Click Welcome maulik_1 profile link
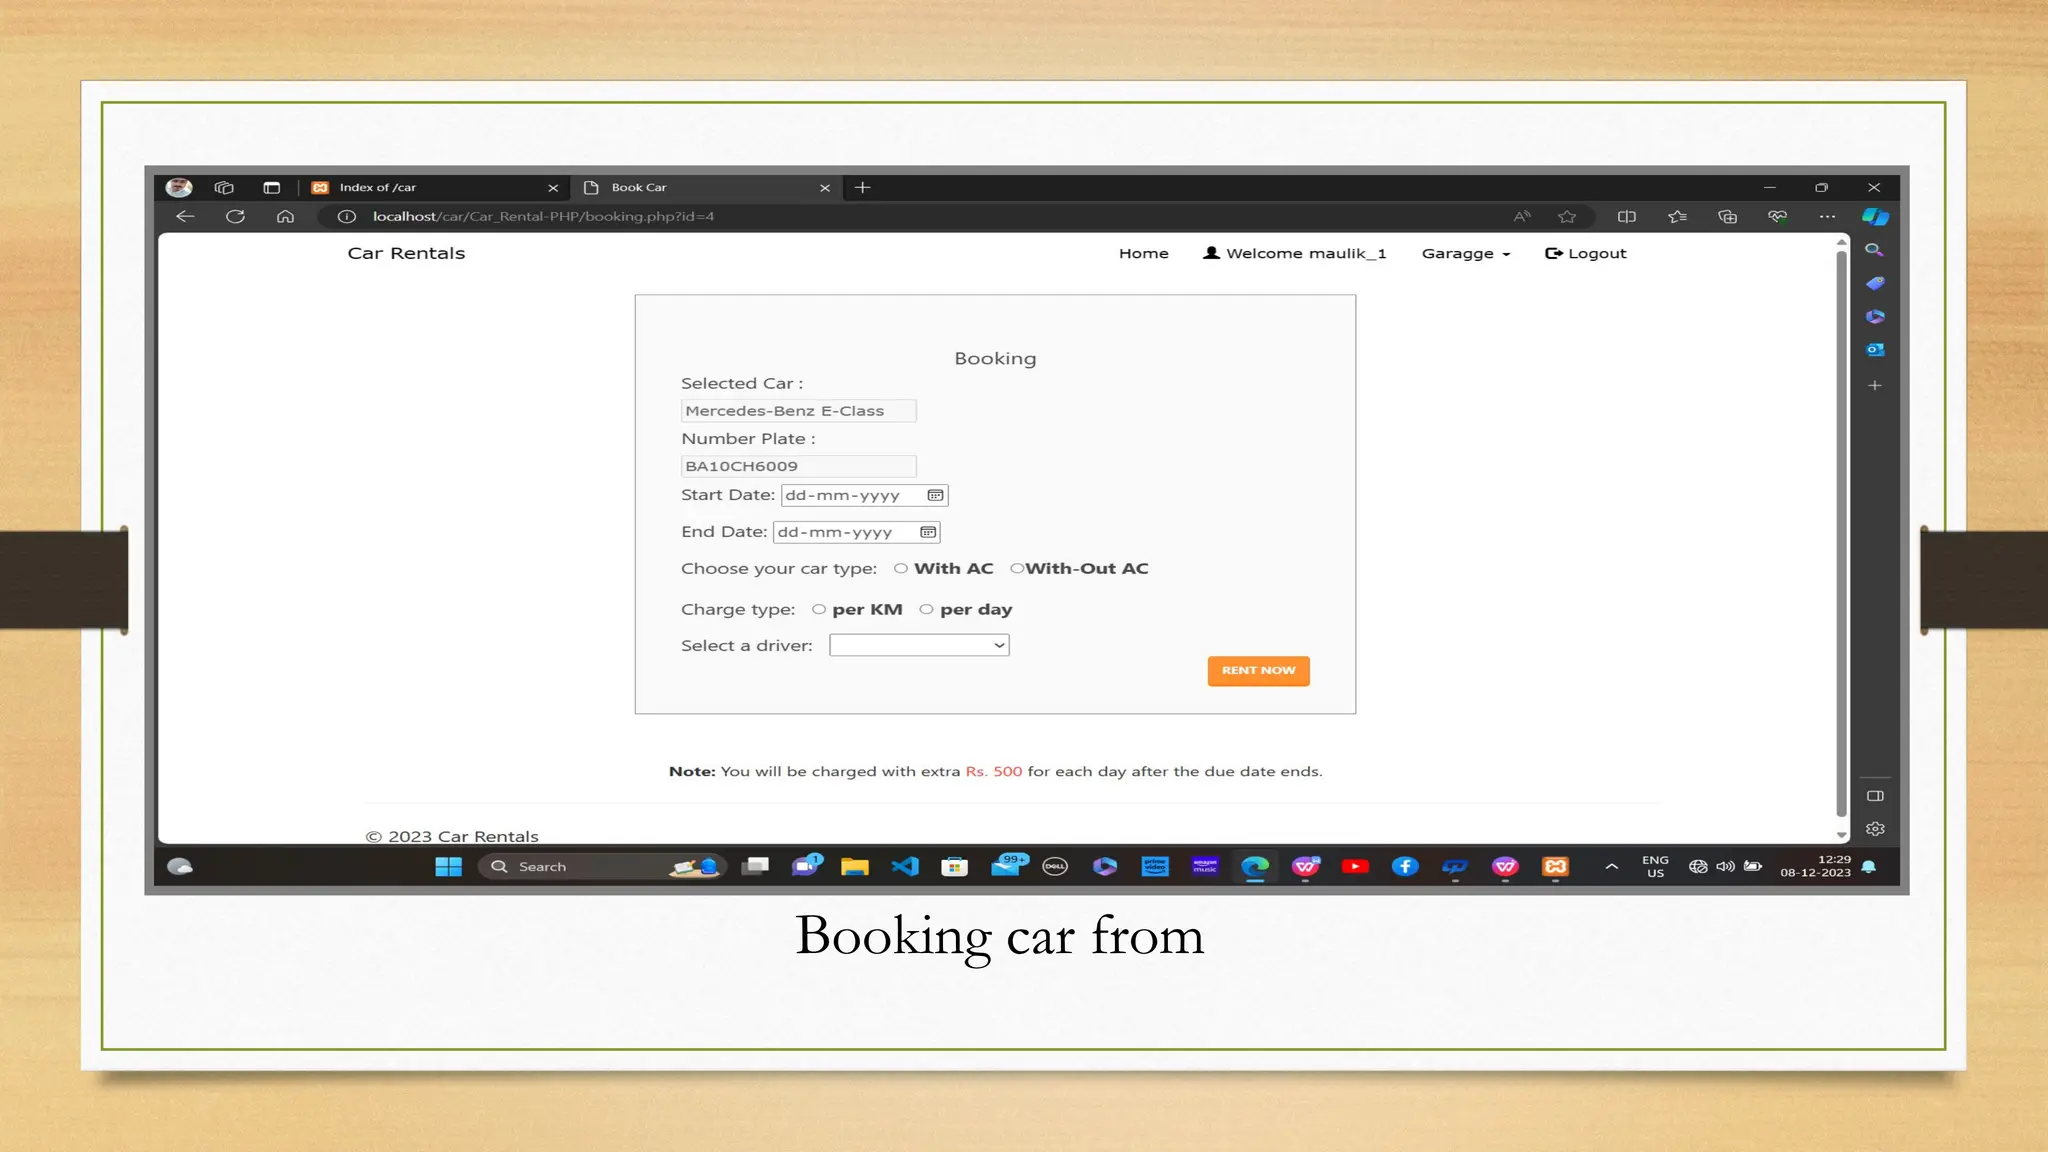Screen dimensions: 2048x1152 (x=1295, y=254)
